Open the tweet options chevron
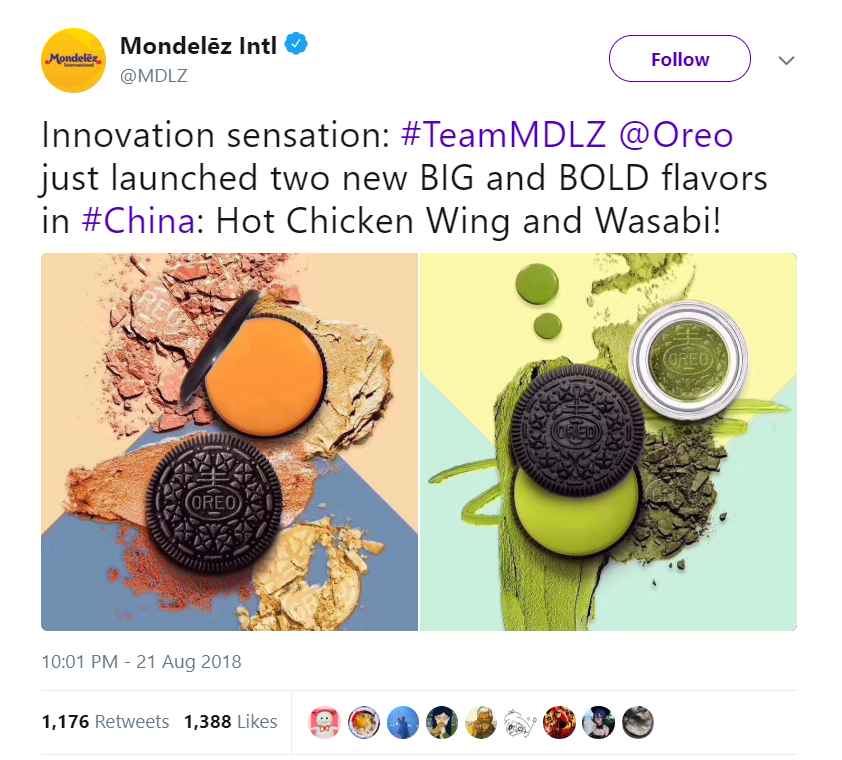842x760 pixels. pyautogui.click(x=786, y=60)
